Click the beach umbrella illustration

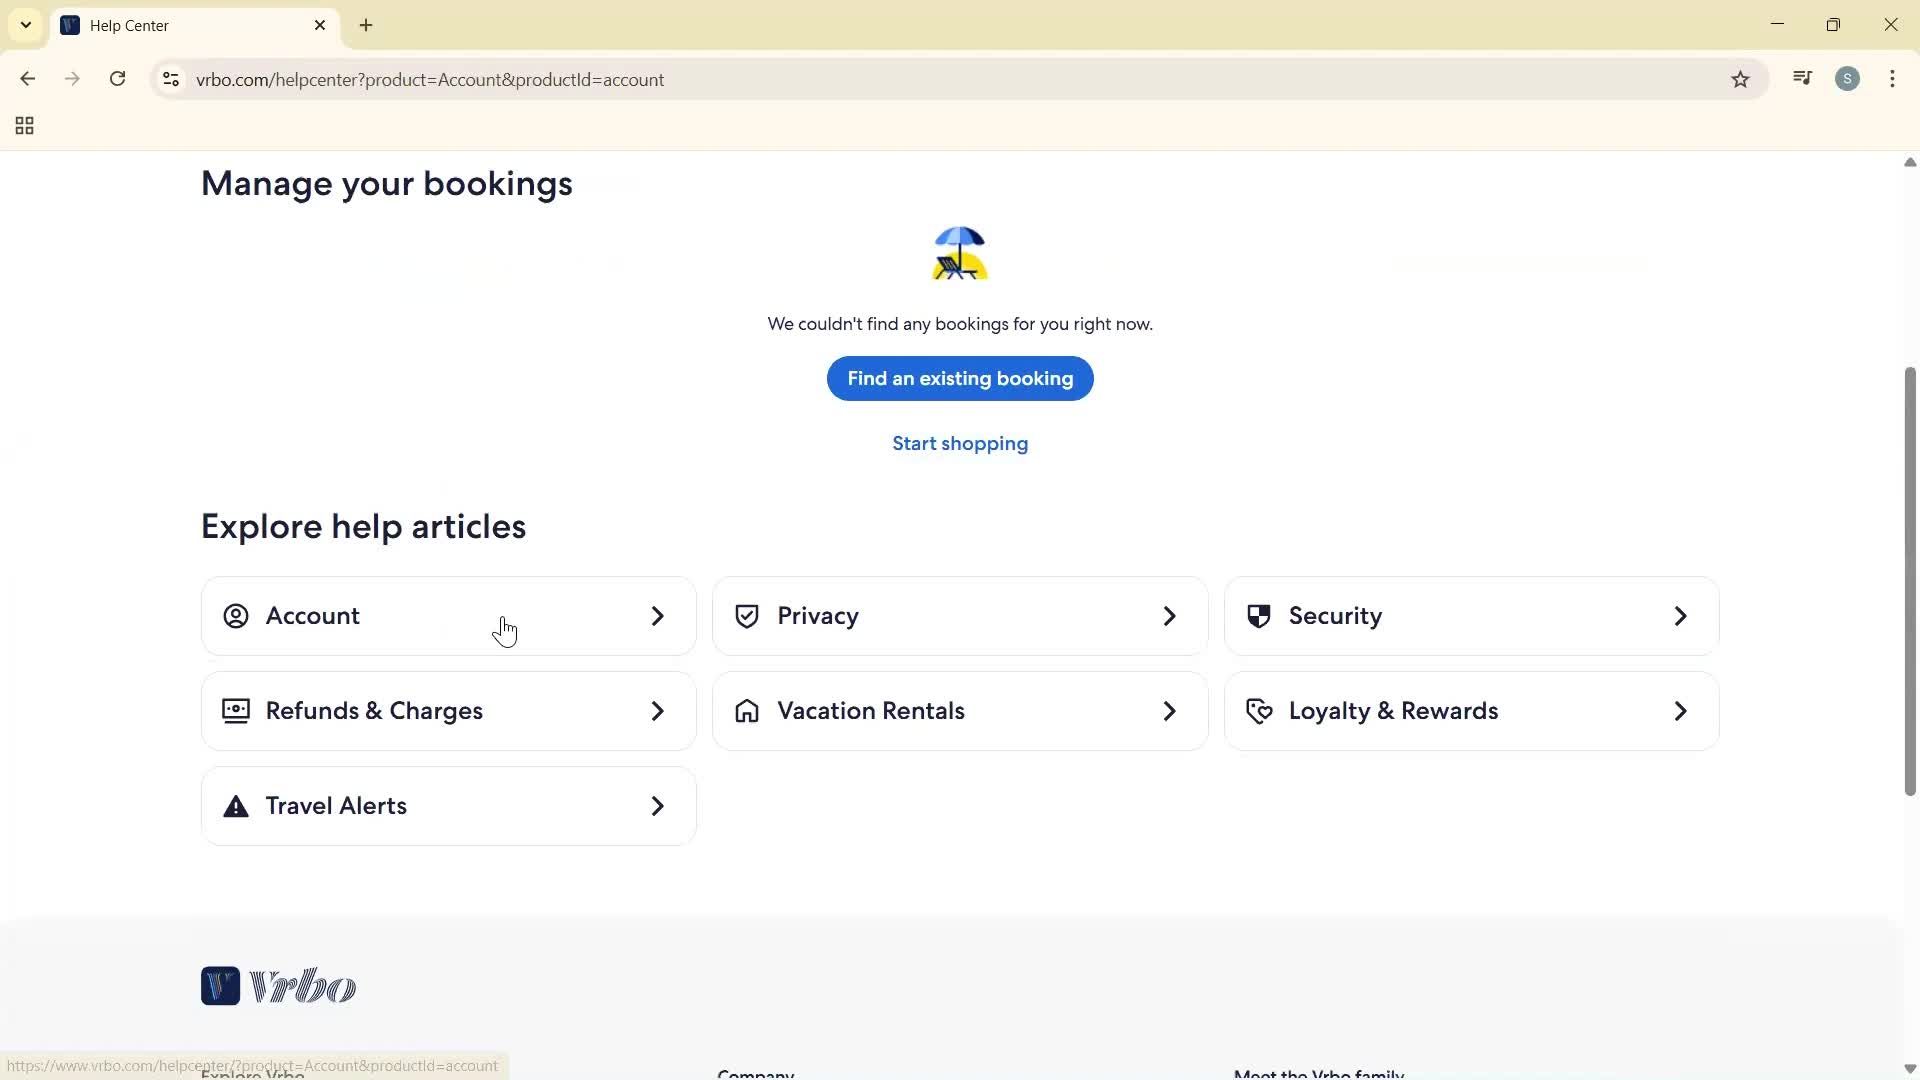tap(959, 253)
